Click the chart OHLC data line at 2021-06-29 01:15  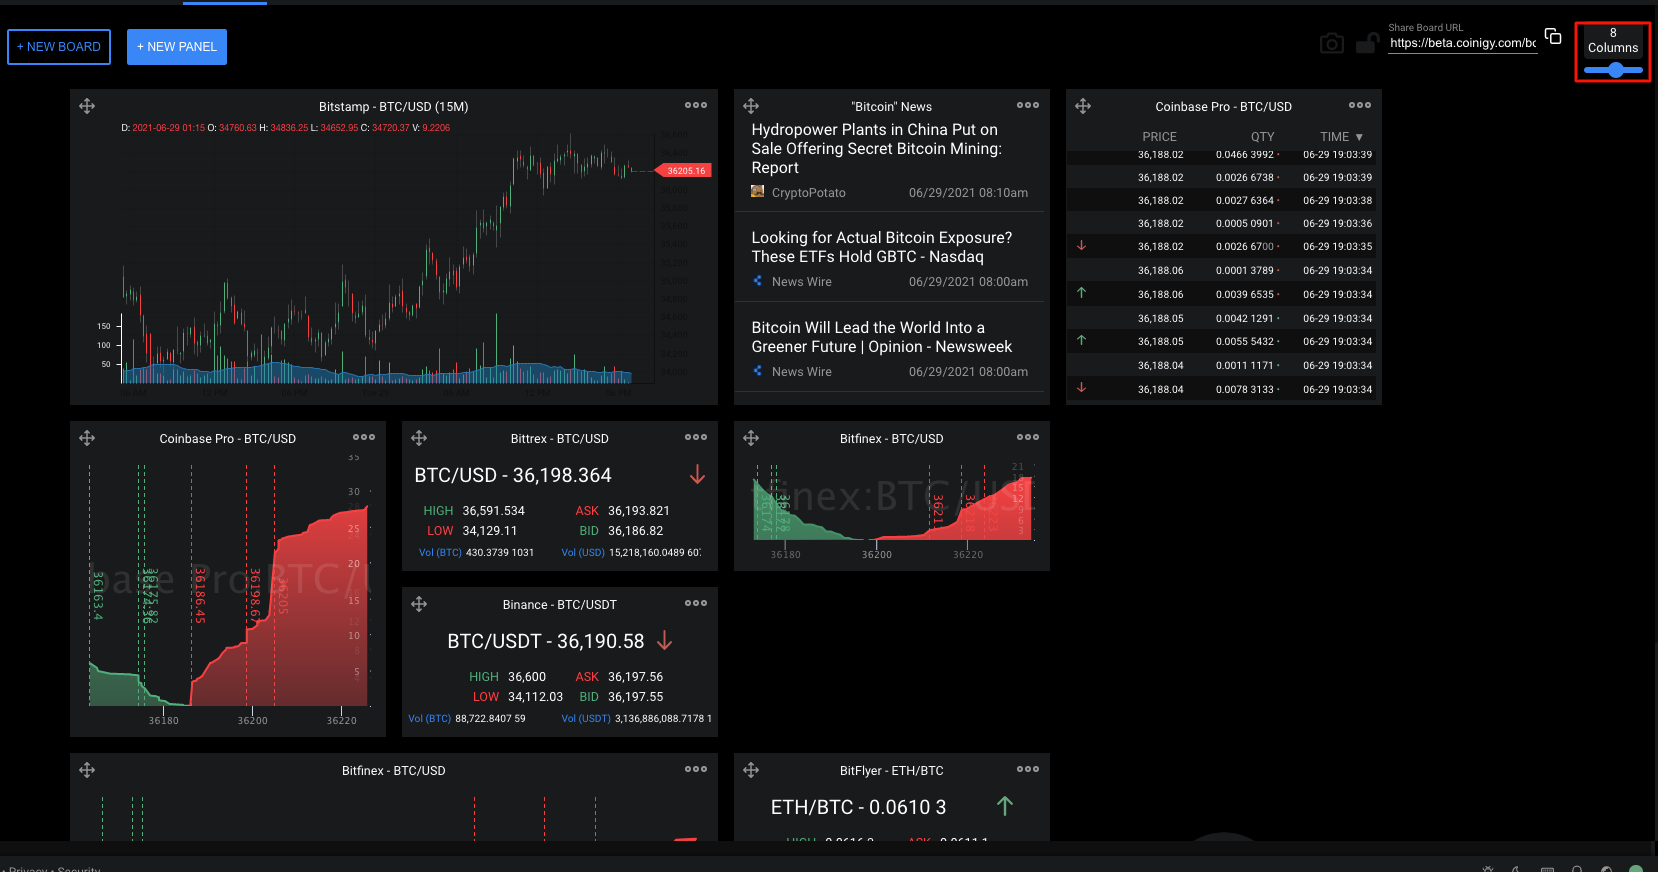pos(285,128)
